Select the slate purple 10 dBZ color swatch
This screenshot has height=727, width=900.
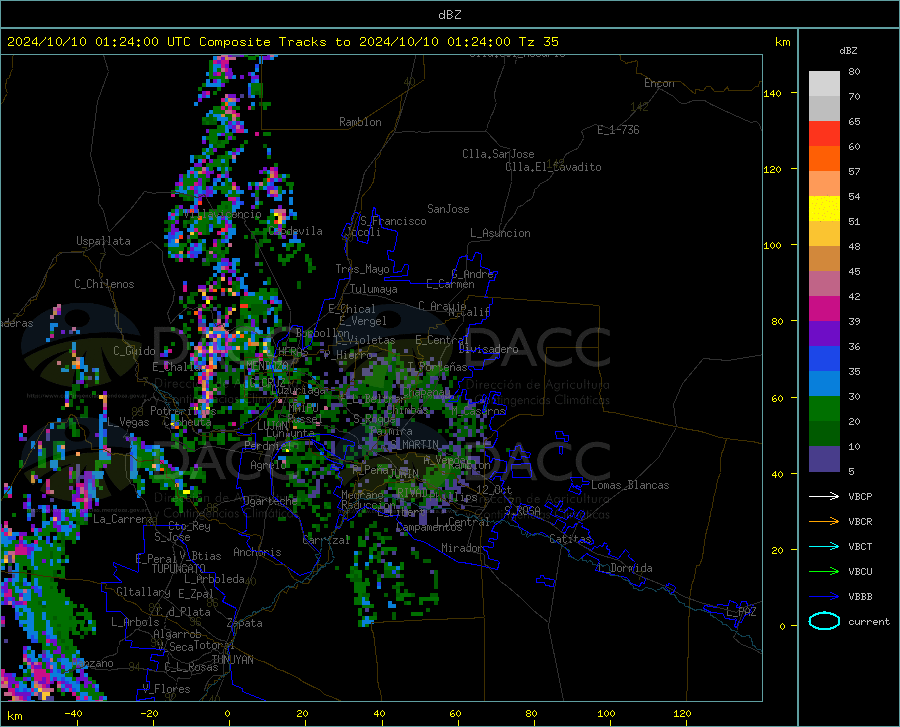[824, 459]
